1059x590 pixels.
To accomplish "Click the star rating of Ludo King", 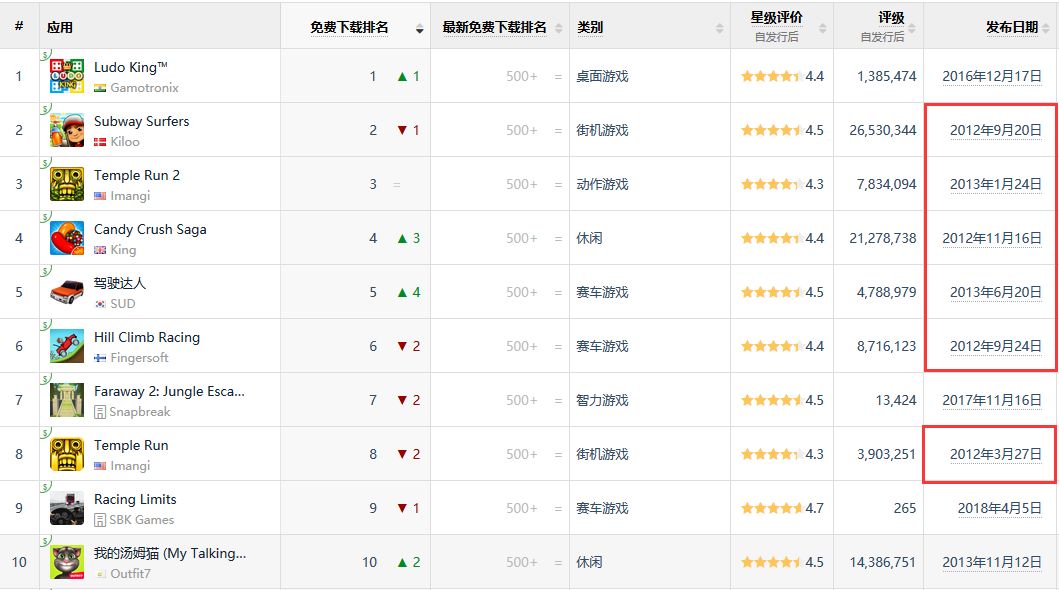I will coord(771,76).
